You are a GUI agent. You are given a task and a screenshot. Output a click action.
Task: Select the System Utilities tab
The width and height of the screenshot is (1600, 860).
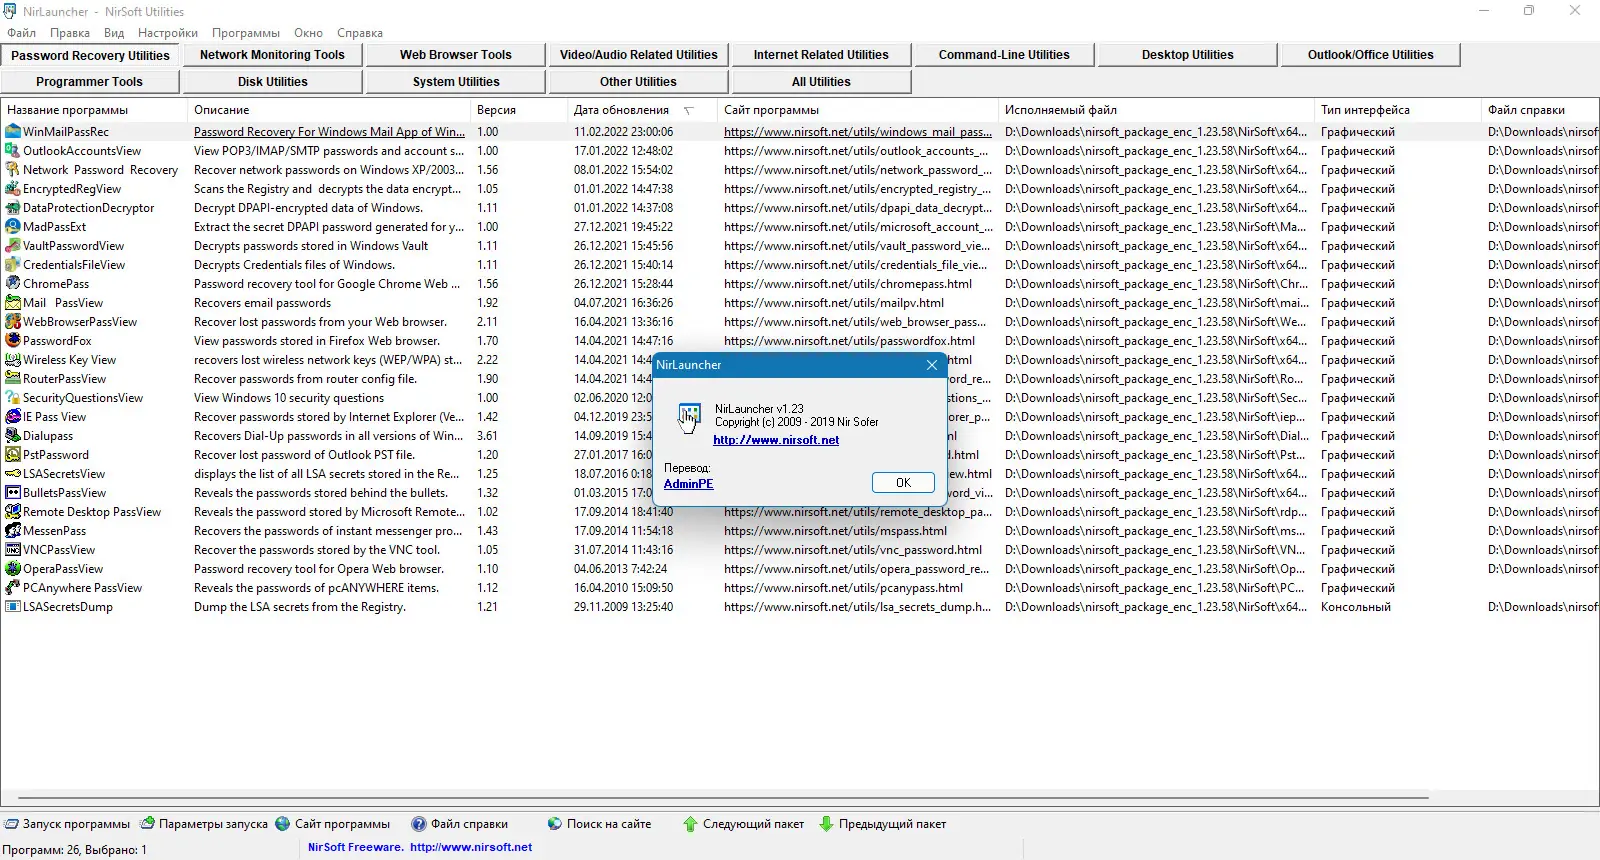pos(456,82)
